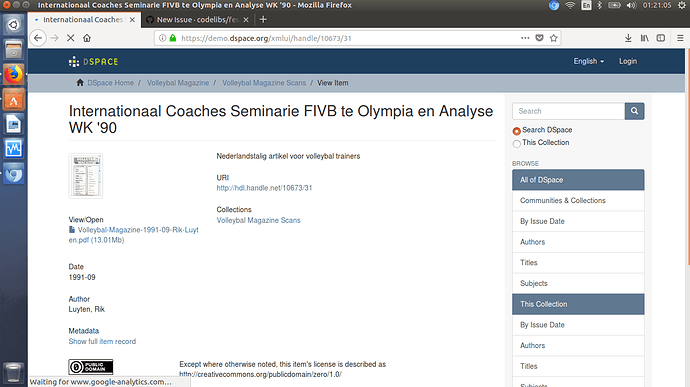Screen dimensions: 690x387
Task: Open a new browser tab
Action: pos(263,20)
